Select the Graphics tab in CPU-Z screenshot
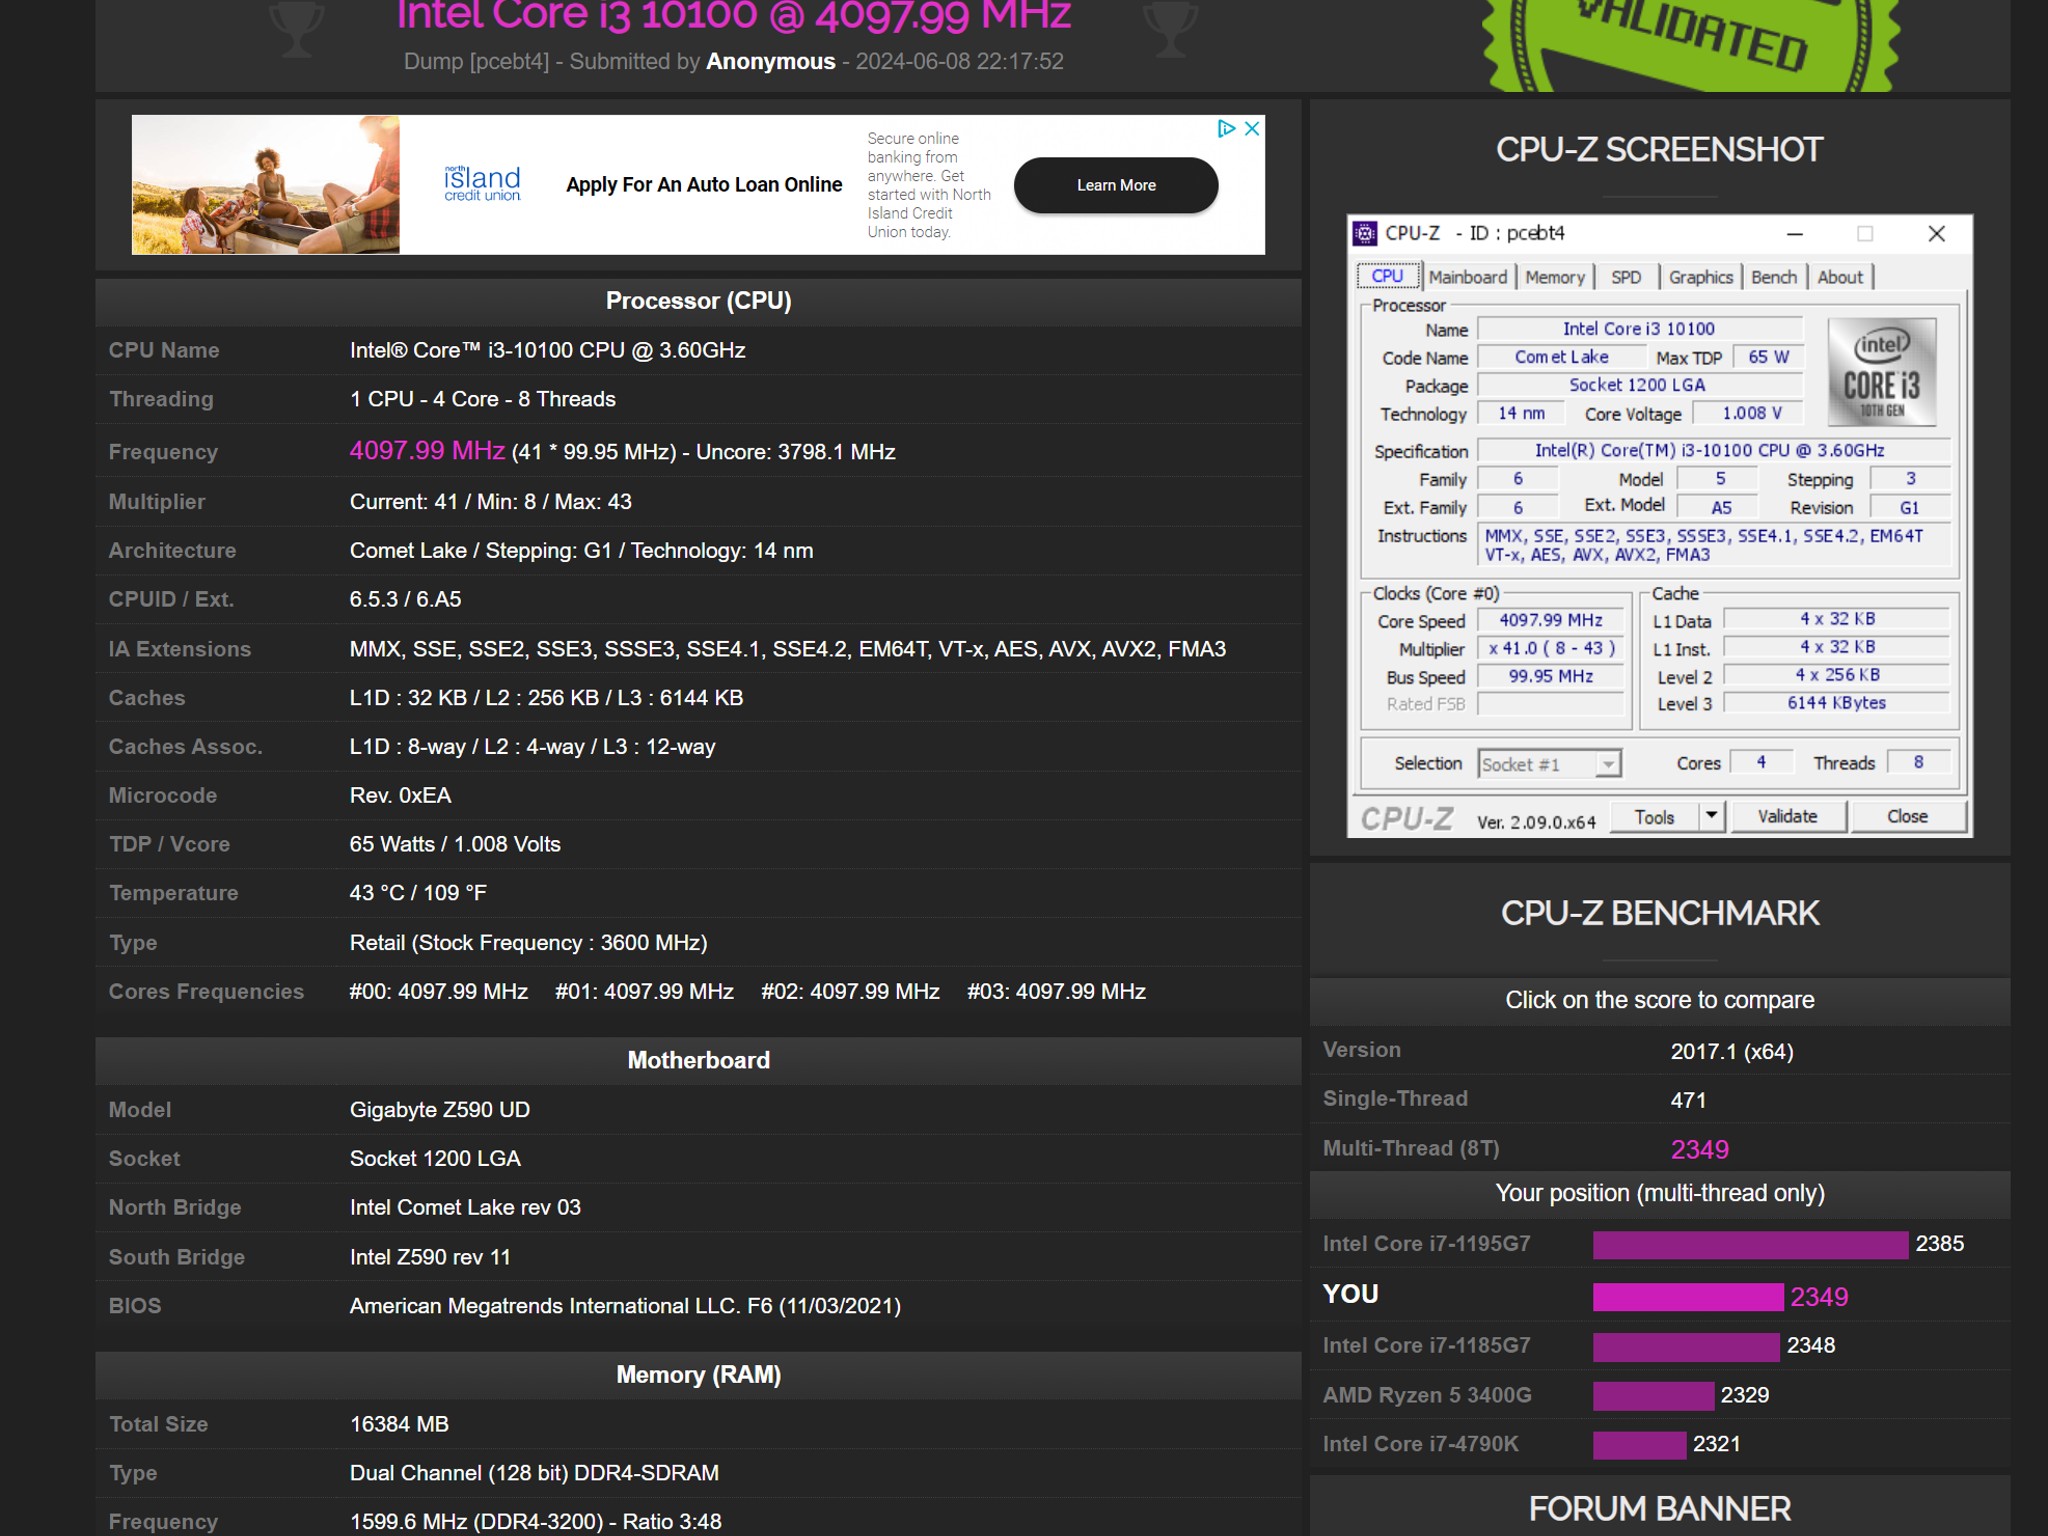 1700,277
